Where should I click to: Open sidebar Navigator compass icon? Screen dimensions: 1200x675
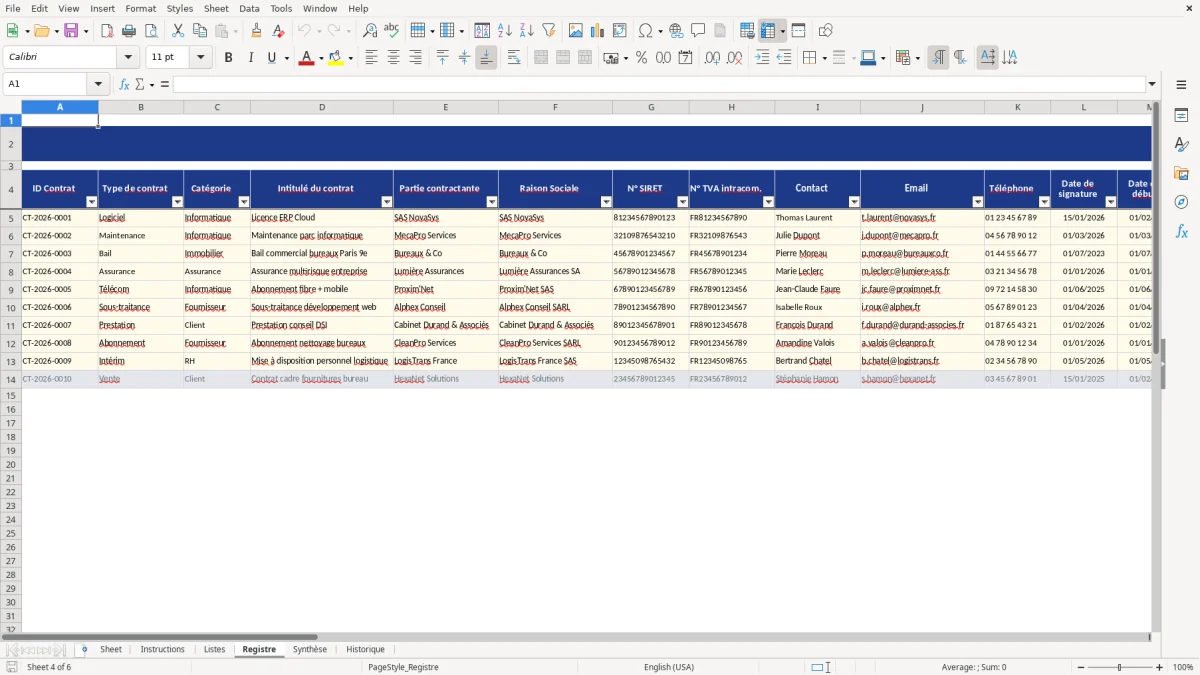1181,202
